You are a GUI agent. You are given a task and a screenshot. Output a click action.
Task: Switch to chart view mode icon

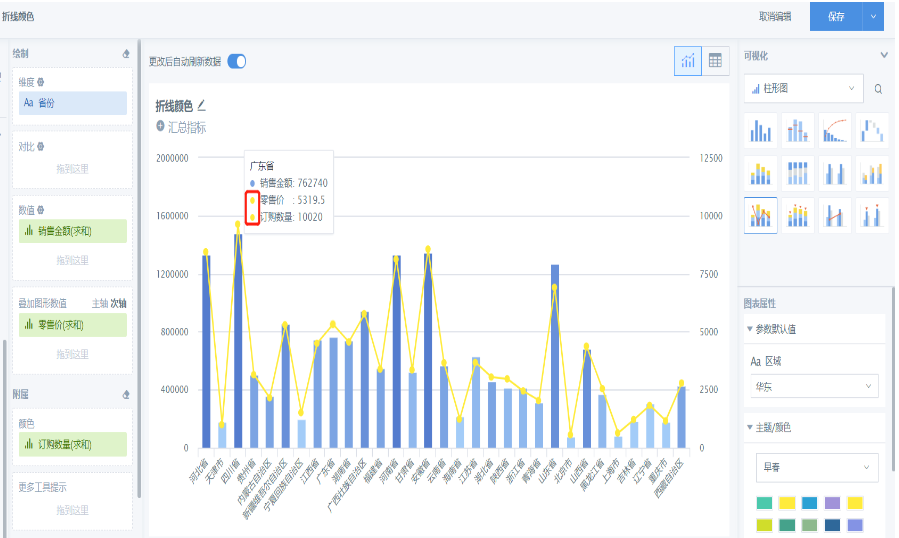(687, 61)
